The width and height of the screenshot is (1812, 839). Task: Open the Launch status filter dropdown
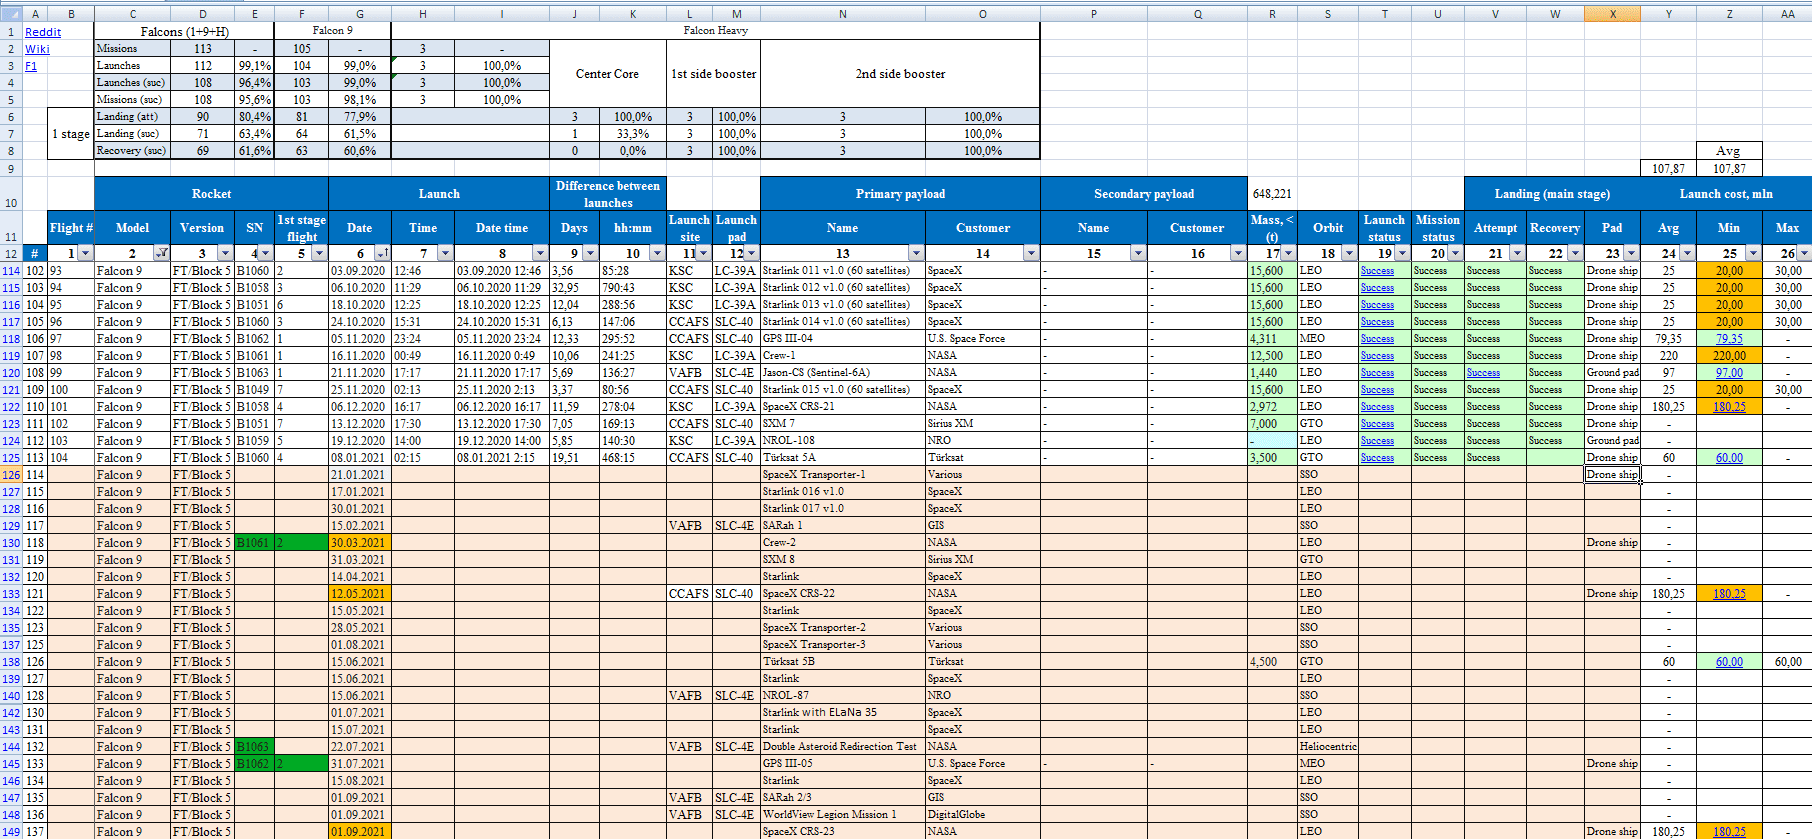[x=1401, y=254]
